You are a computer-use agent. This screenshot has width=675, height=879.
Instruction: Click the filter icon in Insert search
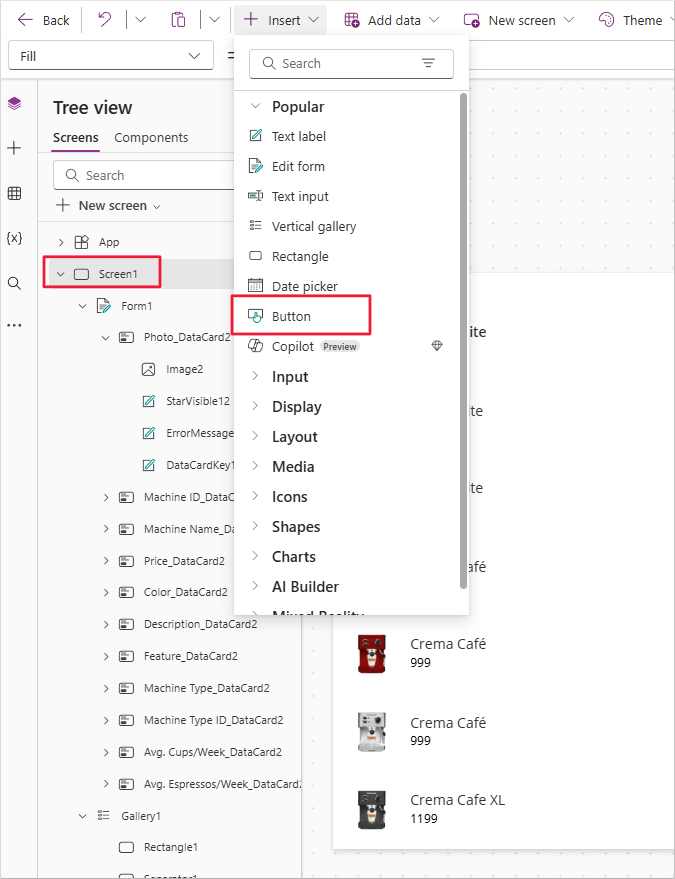(428, 63)
